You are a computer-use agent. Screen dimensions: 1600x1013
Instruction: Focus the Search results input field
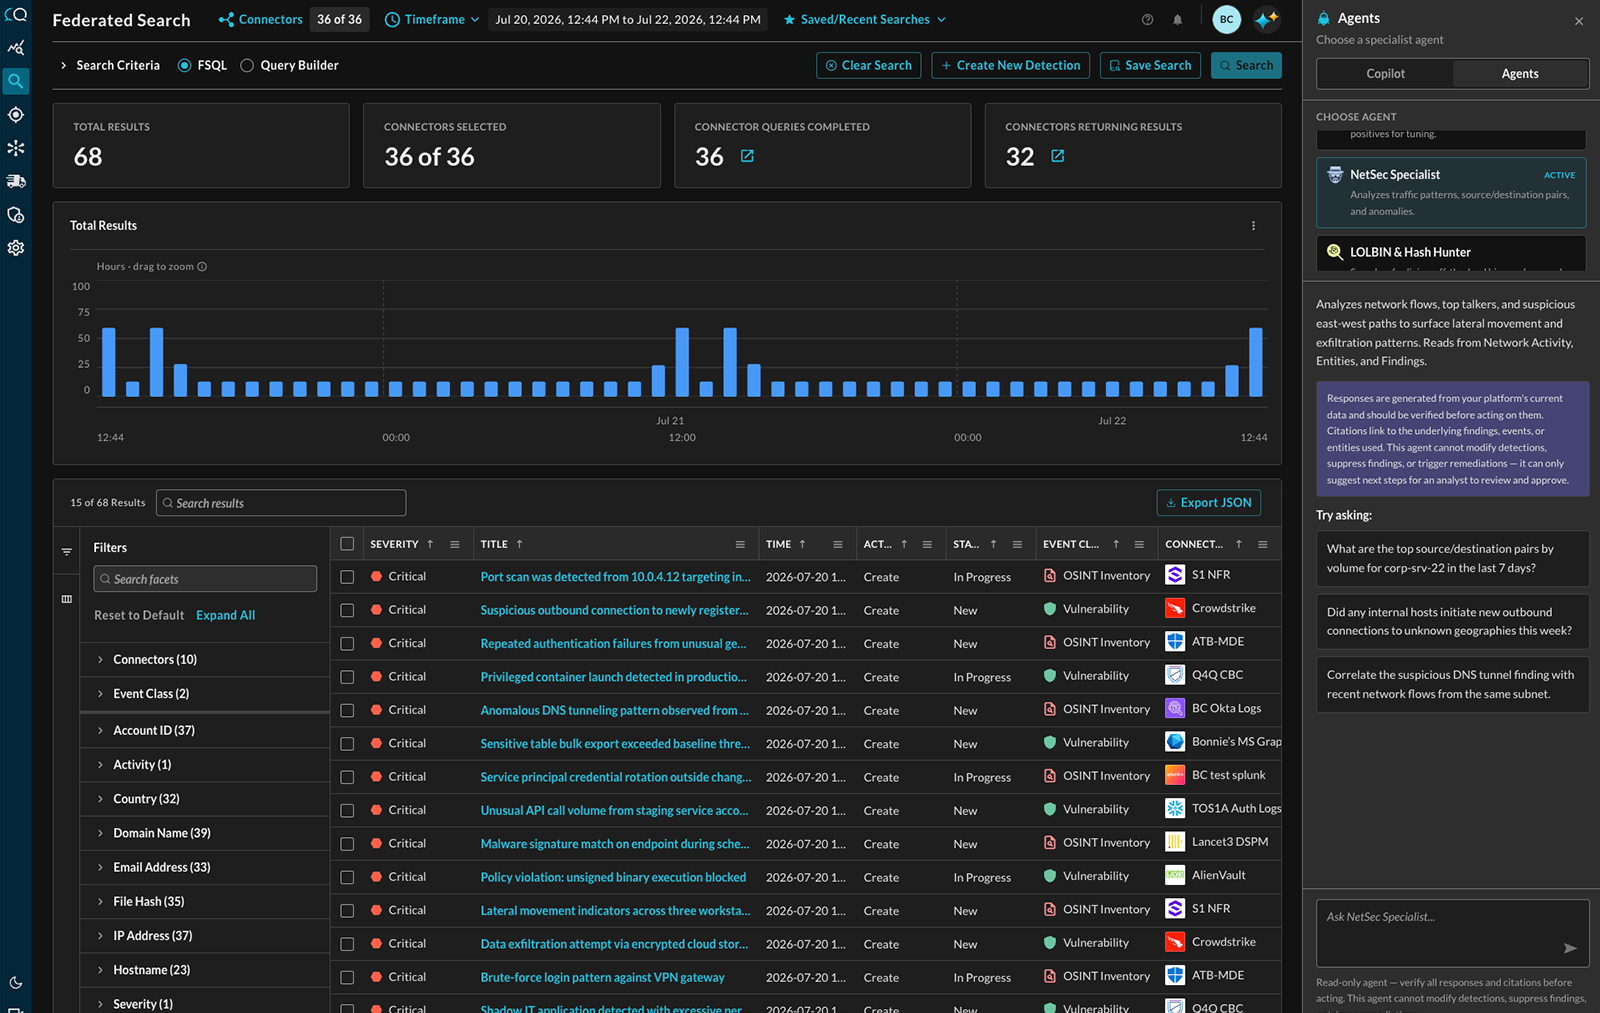point(281,502)
